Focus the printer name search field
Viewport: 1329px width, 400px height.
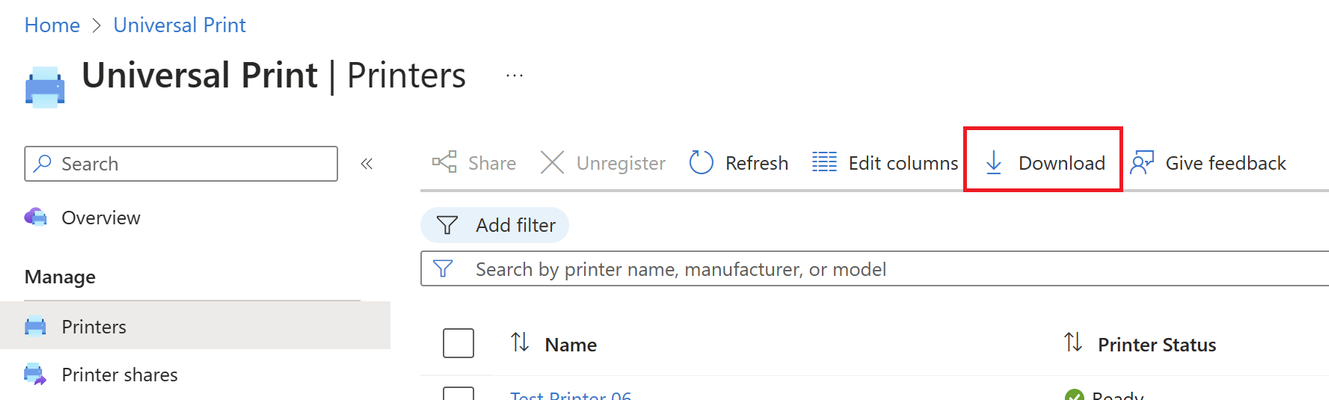(x=875, y=269)
